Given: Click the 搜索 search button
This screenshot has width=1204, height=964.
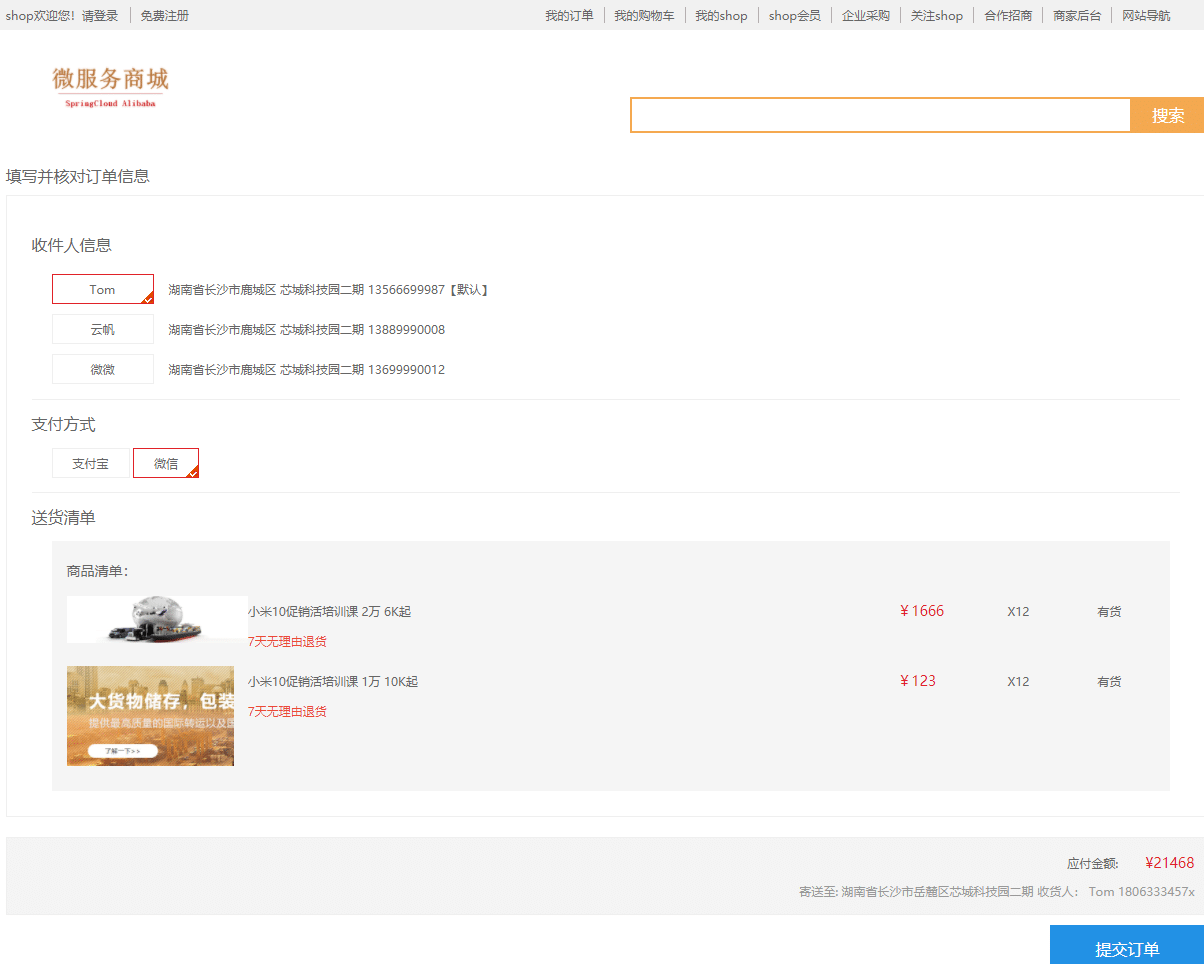Looking at the screenshot, I should pyautogui.click(x=1167, y=115).
